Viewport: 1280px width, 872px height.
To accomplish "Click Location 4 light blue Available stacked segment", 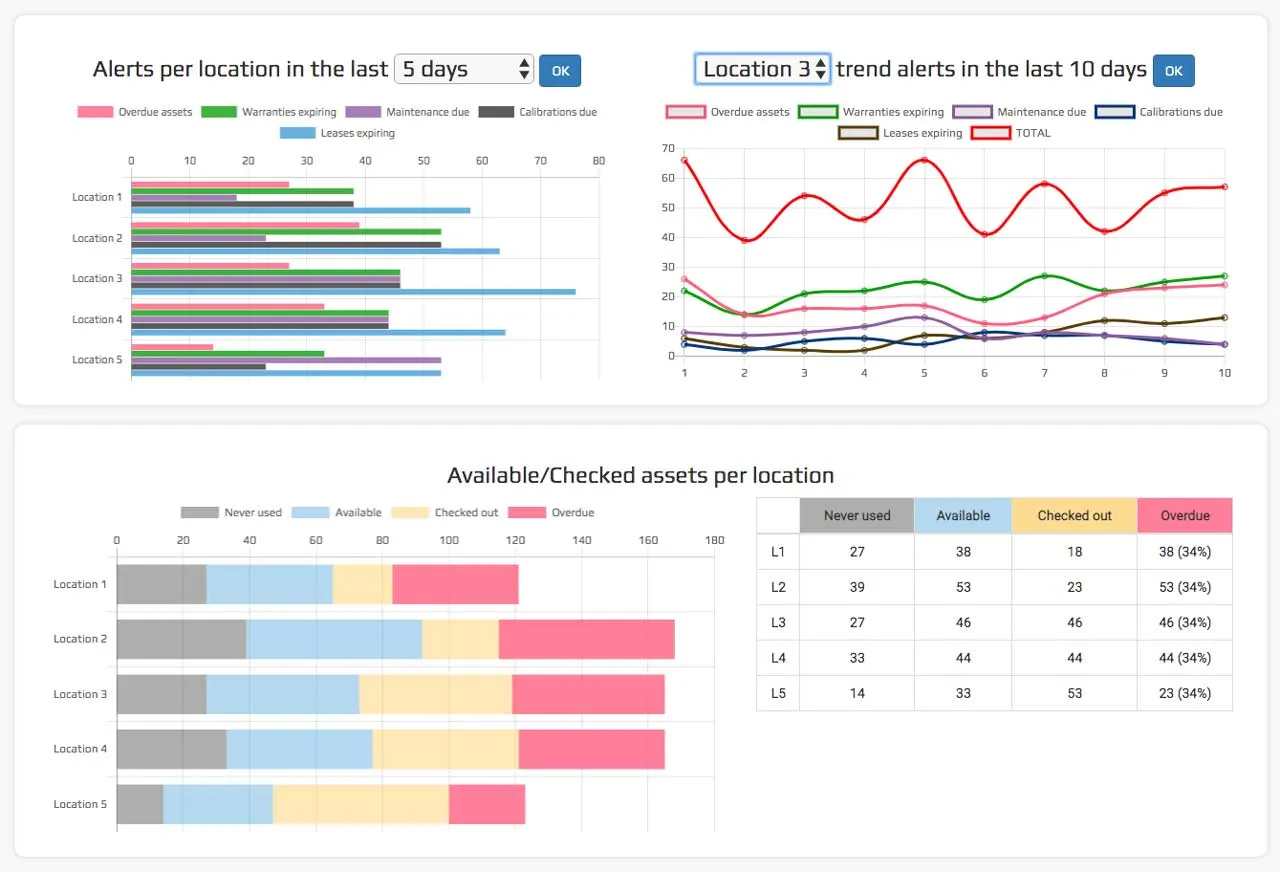I will coord(300,749).
